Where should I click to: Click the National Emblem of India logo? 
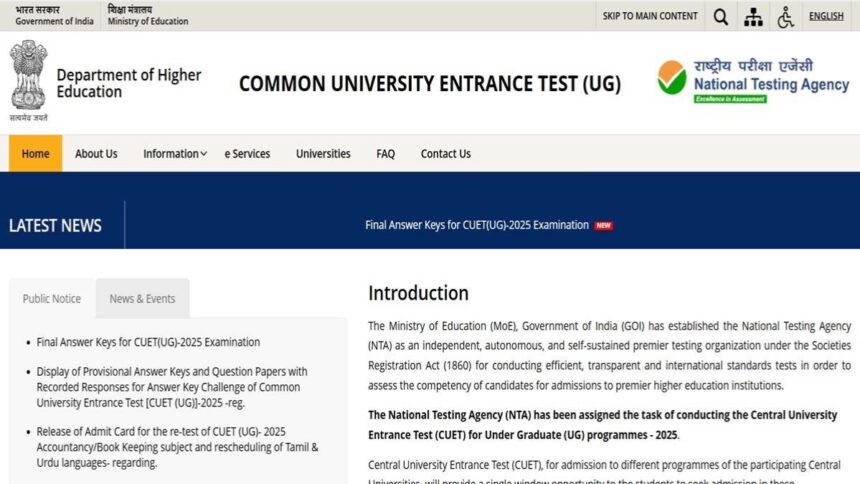(28, 77)
